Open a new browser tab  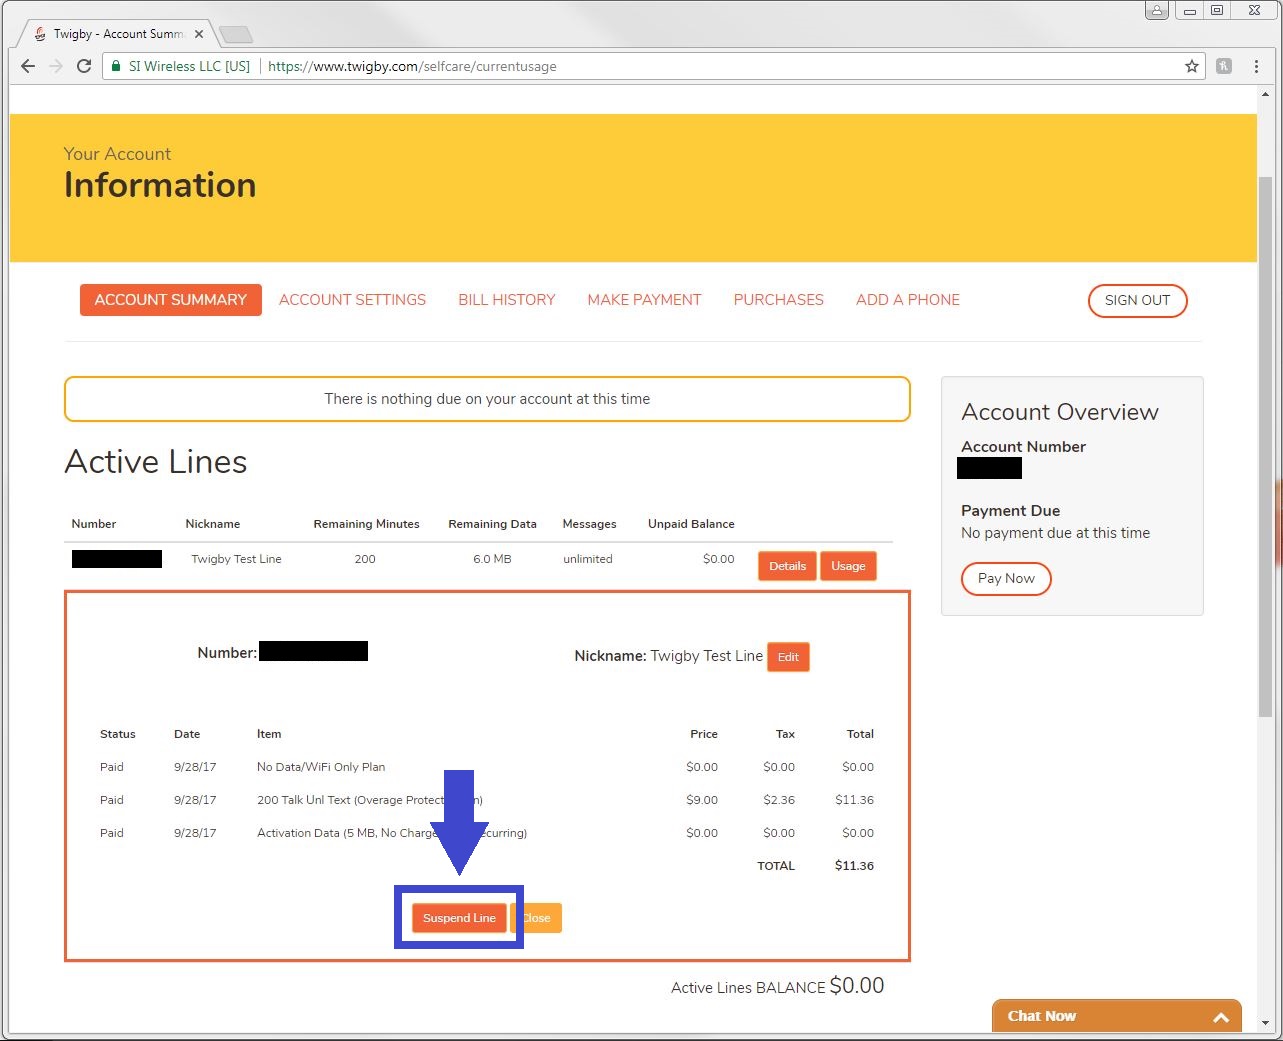[236, 35]
